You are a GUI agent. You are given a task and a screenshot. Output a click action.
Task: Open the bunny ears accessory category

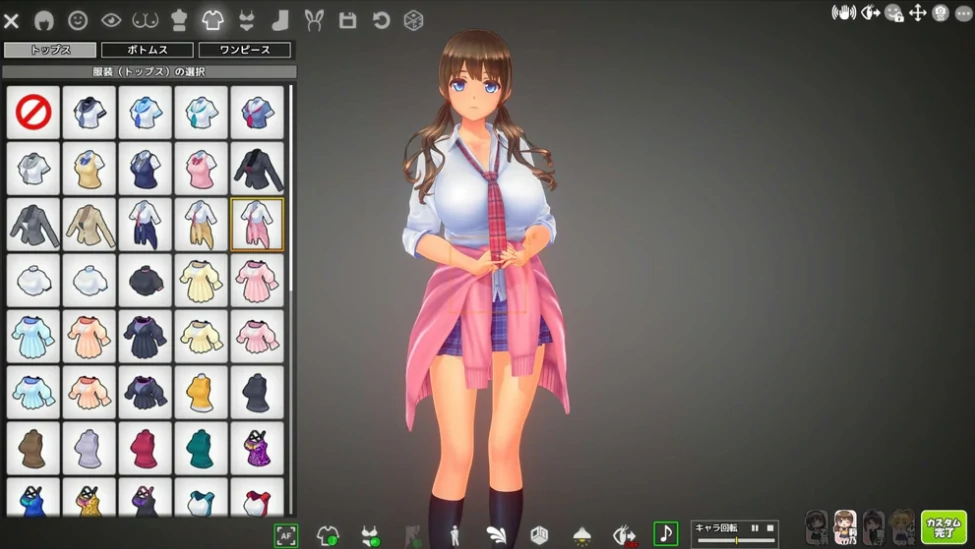click(x=315, y=21)
